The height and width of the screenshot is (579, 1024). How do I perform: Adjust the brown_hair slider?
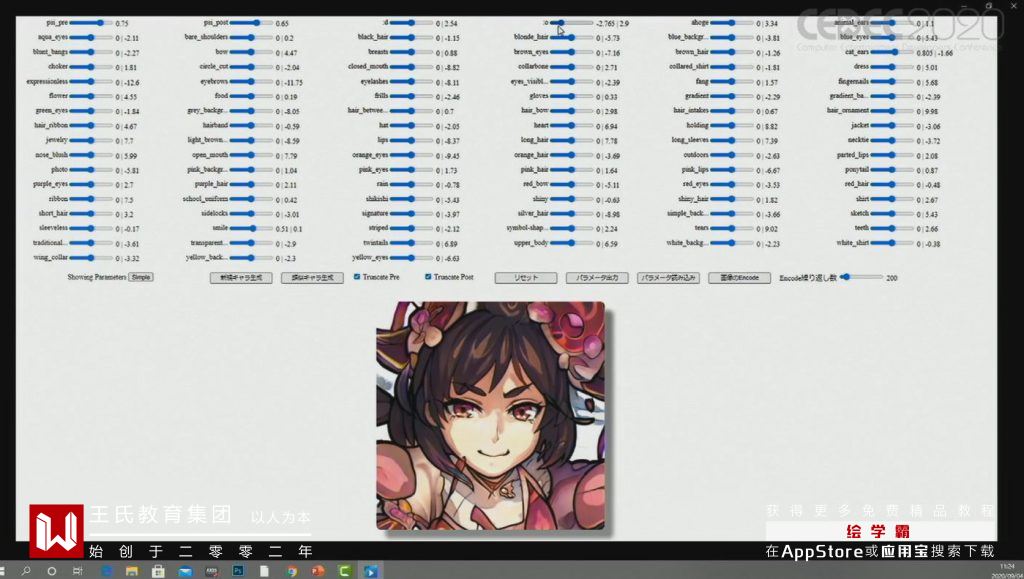coord(732,52)
